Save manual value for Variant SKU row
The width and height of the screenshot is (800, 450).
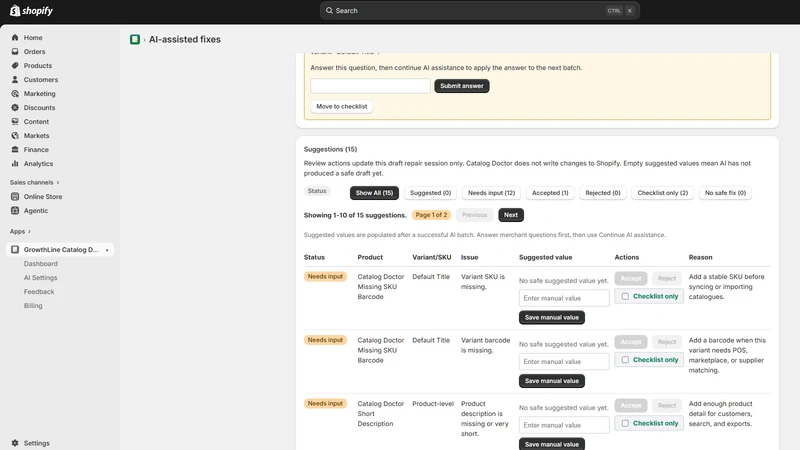[x=552, y=317]
